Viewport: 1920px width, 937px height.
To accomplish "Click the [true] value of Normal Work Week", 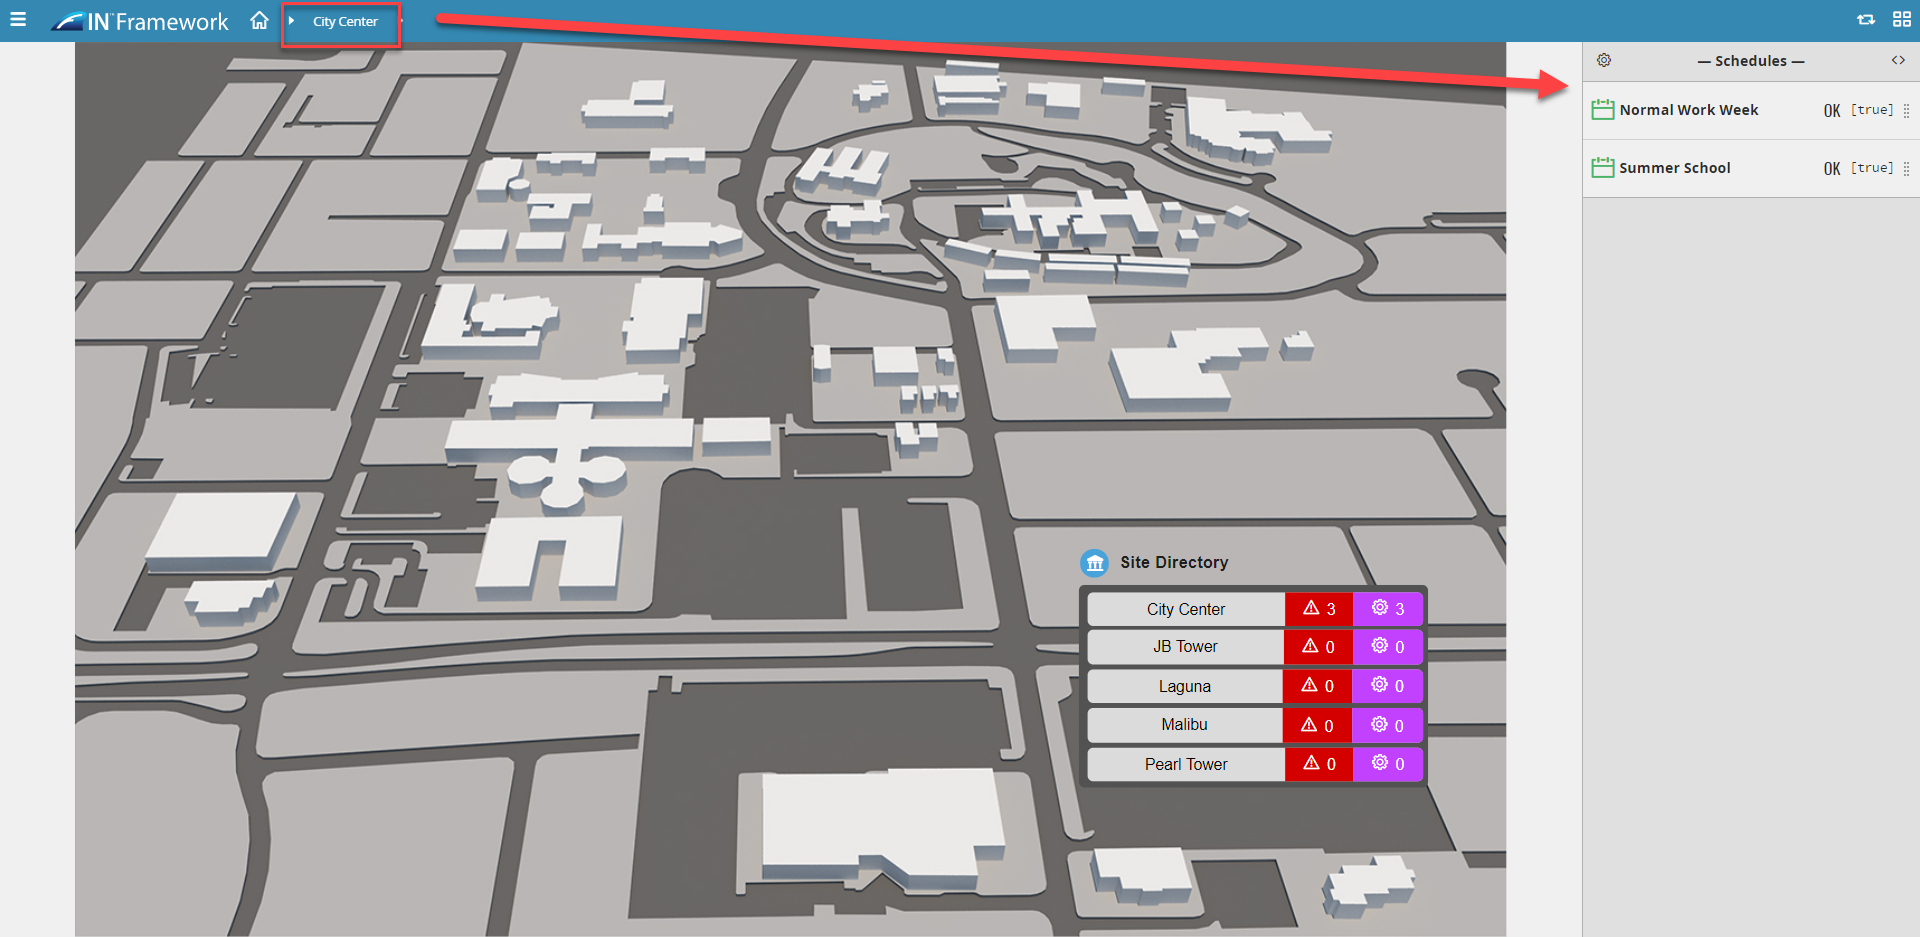I will (1872, 110).
